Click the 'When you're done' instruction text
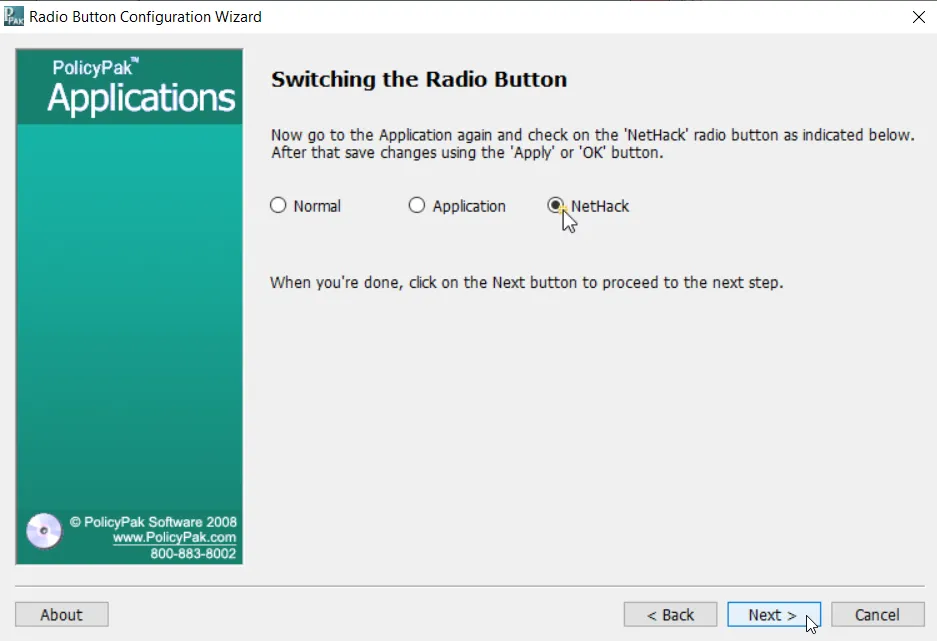This screenshot has height=641, width=937. coord(526,283)
